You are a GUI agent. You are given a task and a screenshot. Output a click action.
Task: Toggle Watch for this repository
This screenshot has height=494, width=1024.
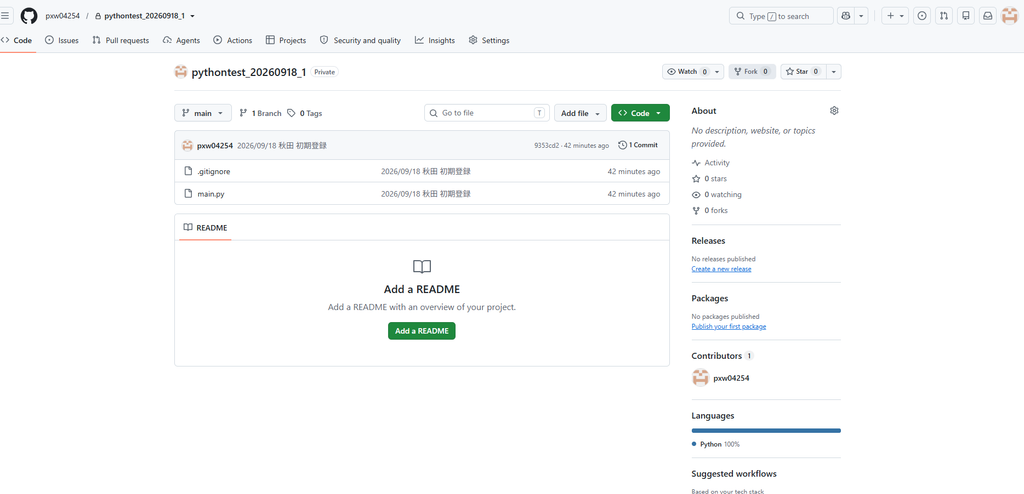pos(686,72)
